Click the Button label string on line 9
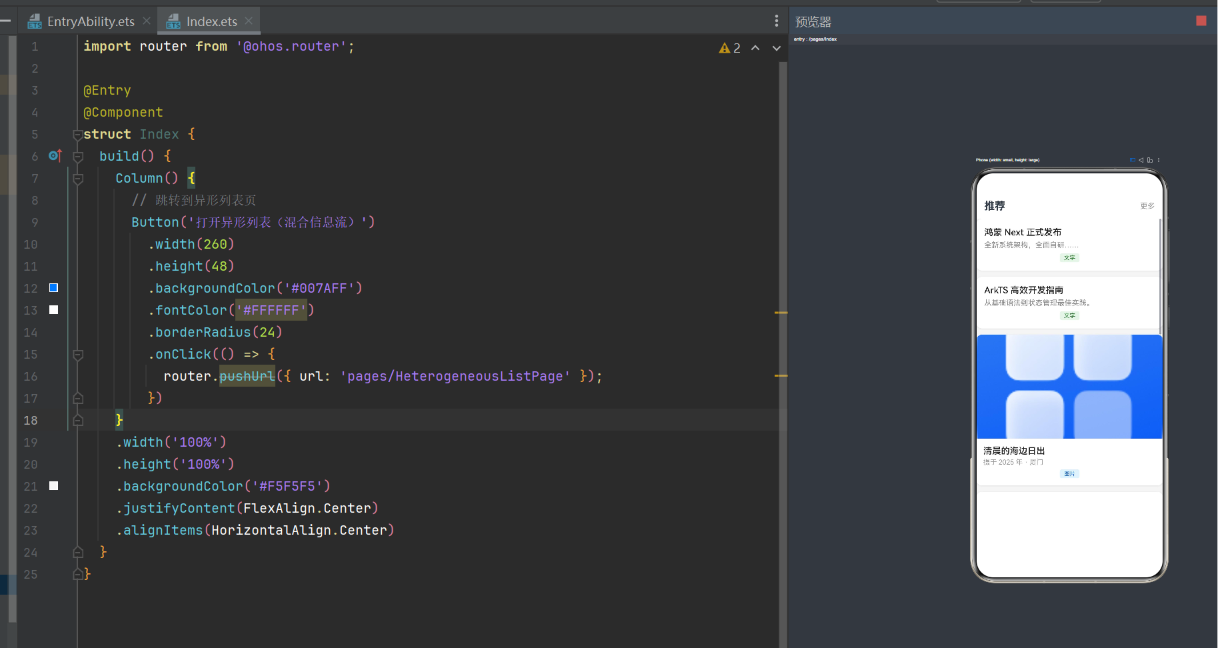 277,222
